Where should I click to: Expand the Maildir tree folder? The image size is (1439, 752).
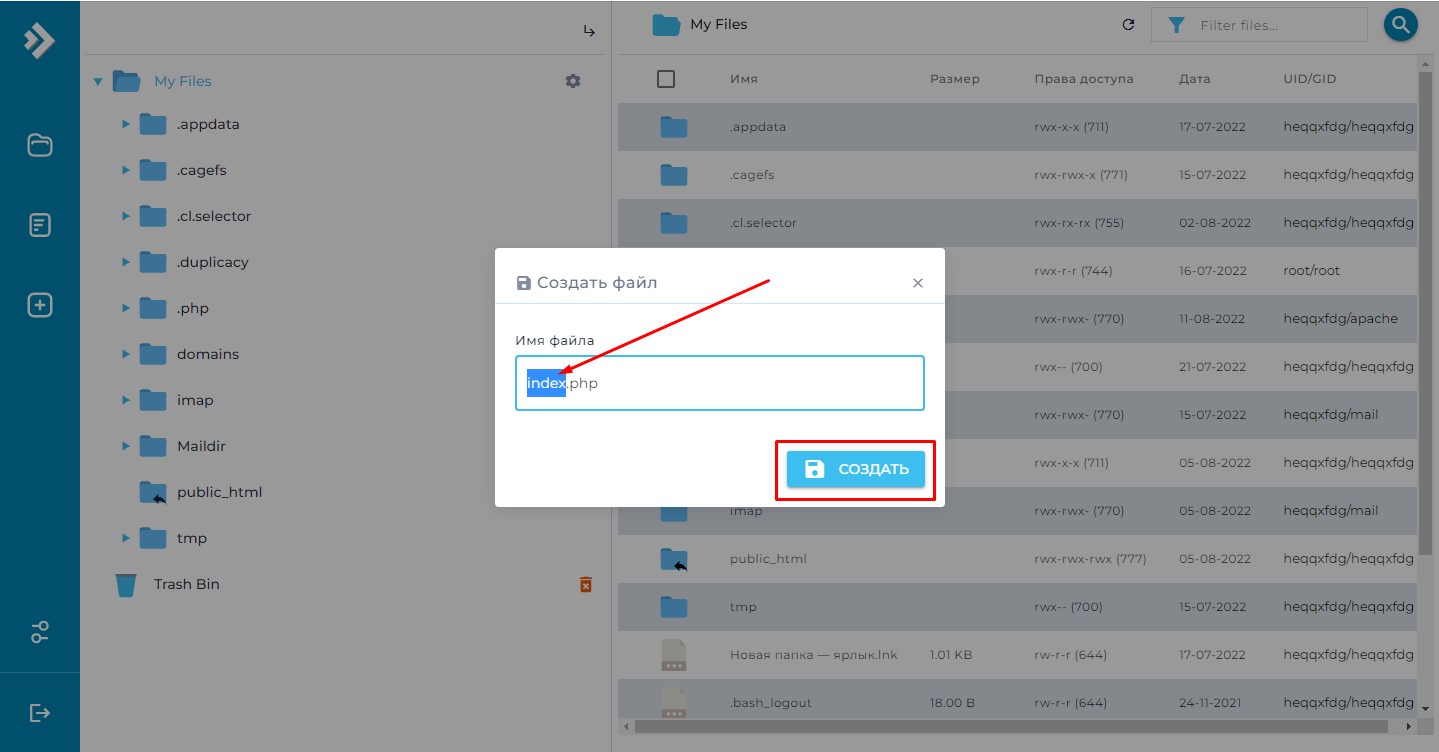click(126, 446)
